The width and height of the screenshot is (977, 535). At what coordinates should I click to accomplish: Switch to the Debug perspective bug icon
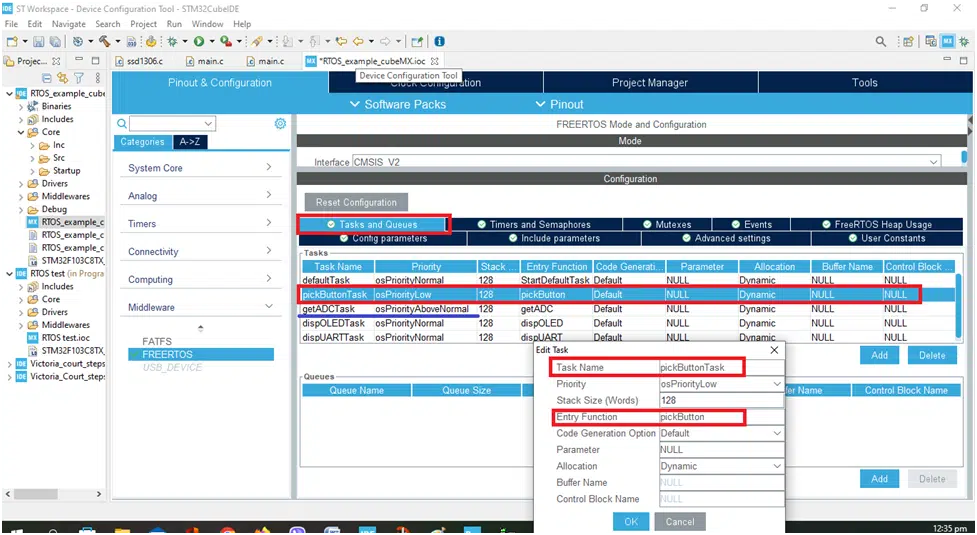964,41
